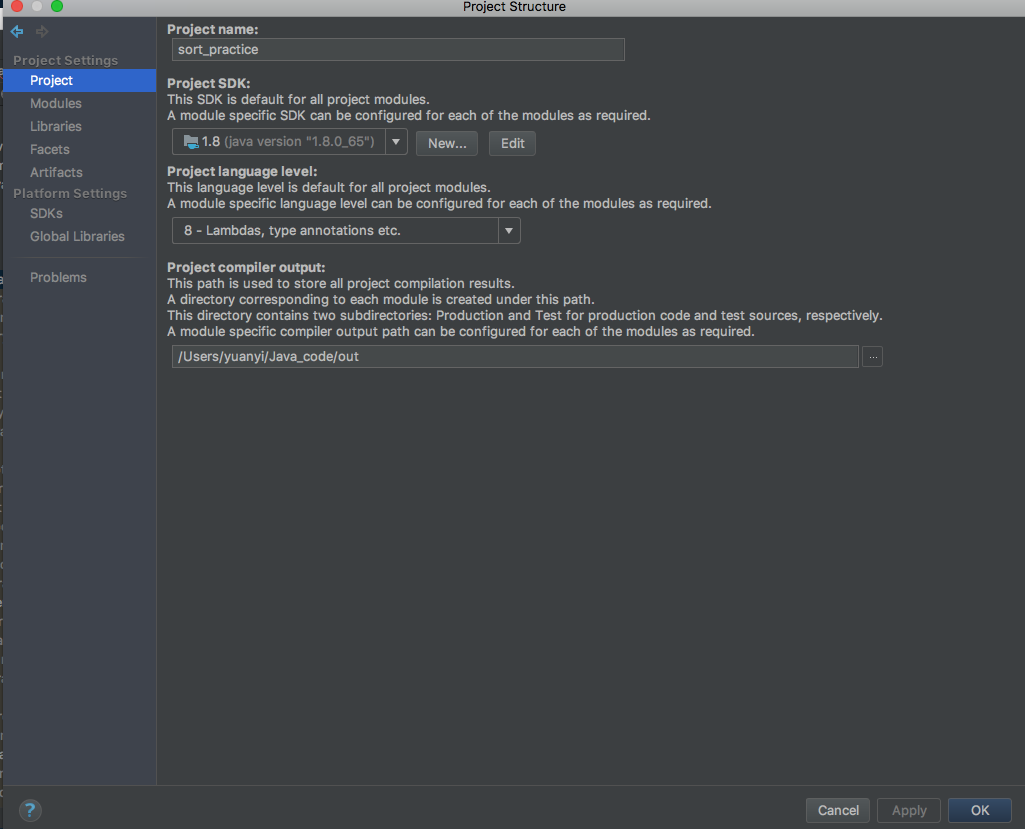Expand the SDK selector showing 1.8
Image resolution: width=1025 pixels, height=829 pixels.
[396, 142]
